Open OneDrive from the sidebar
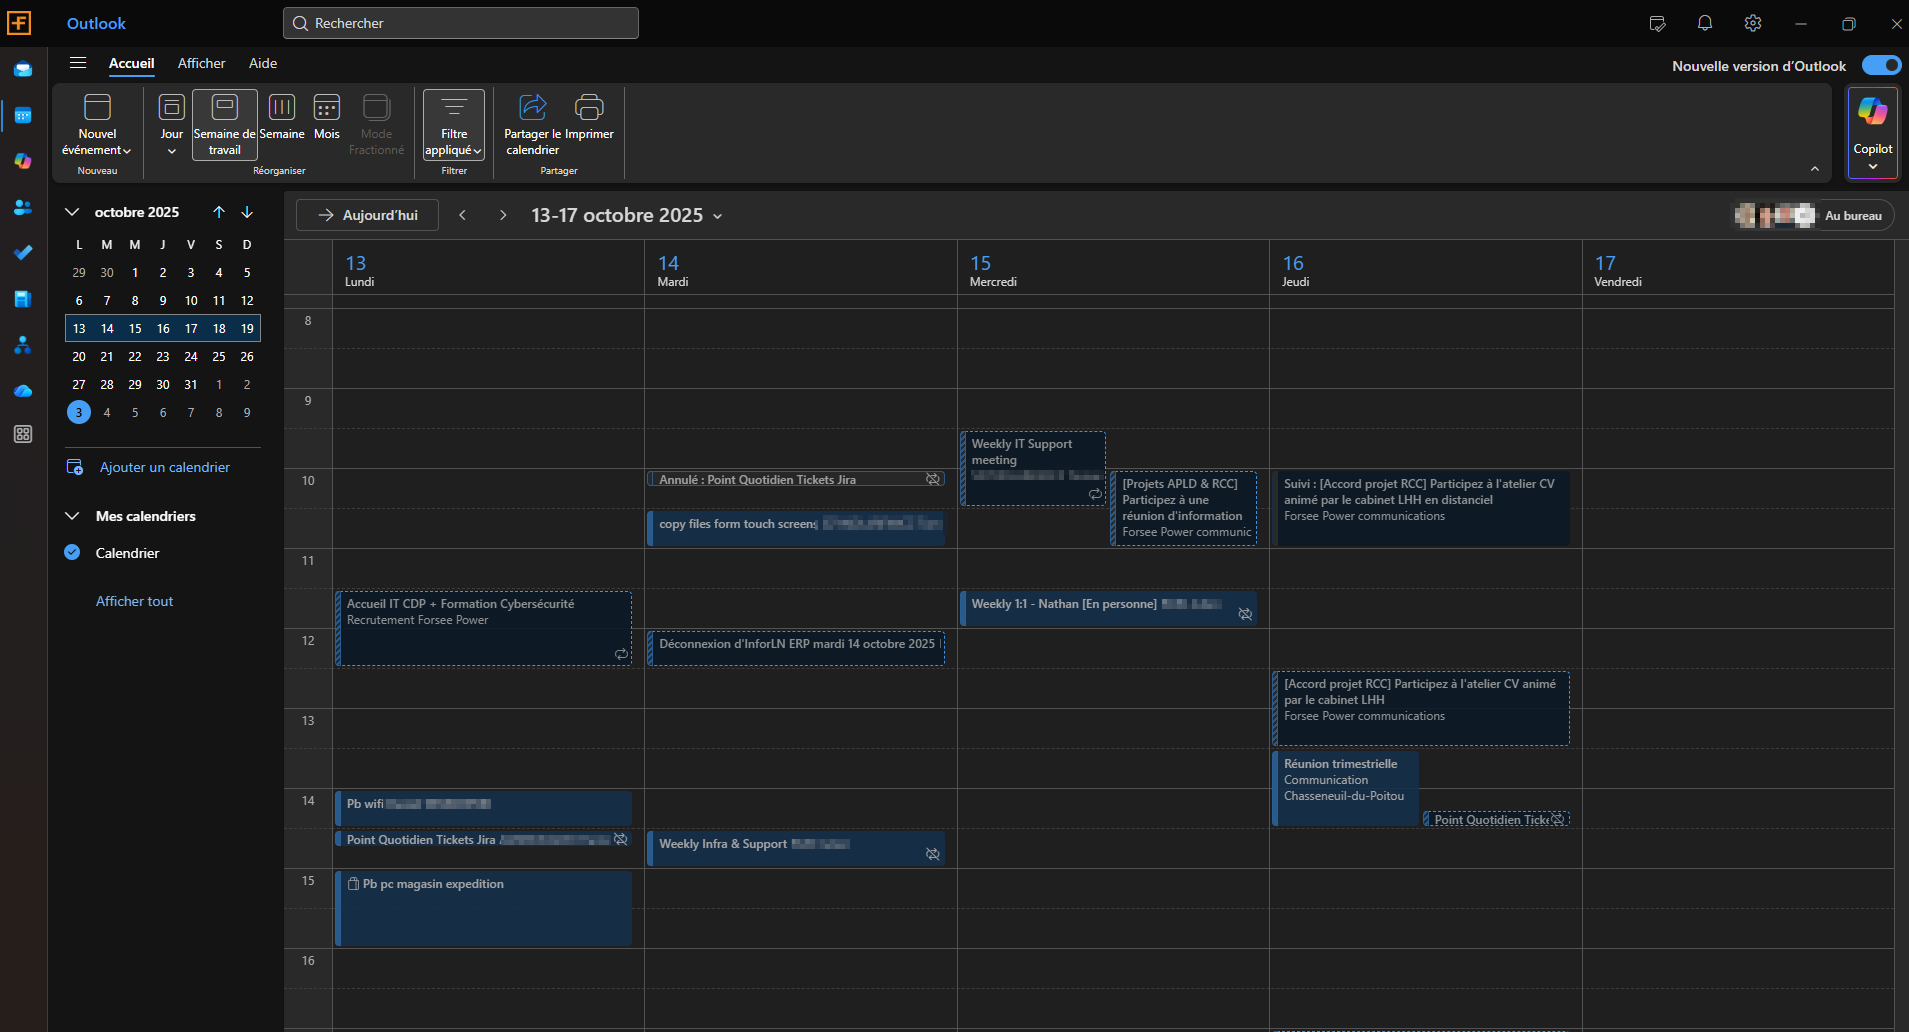Viewport: 1909px width, 1032px height. point(23,390)
